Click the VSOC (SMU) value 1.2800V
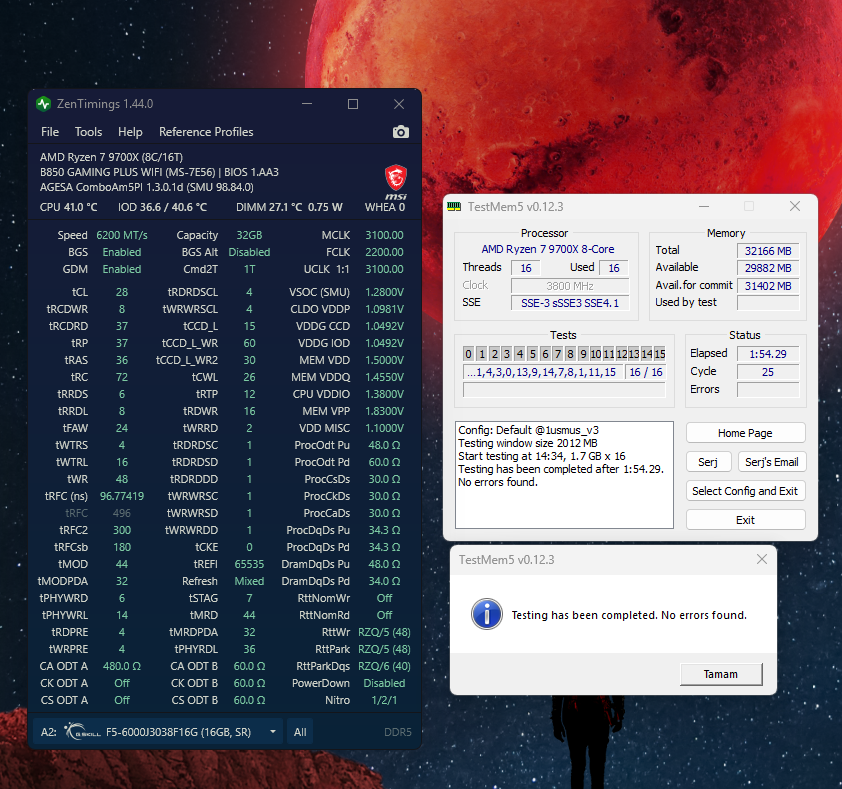 (384, 292)
